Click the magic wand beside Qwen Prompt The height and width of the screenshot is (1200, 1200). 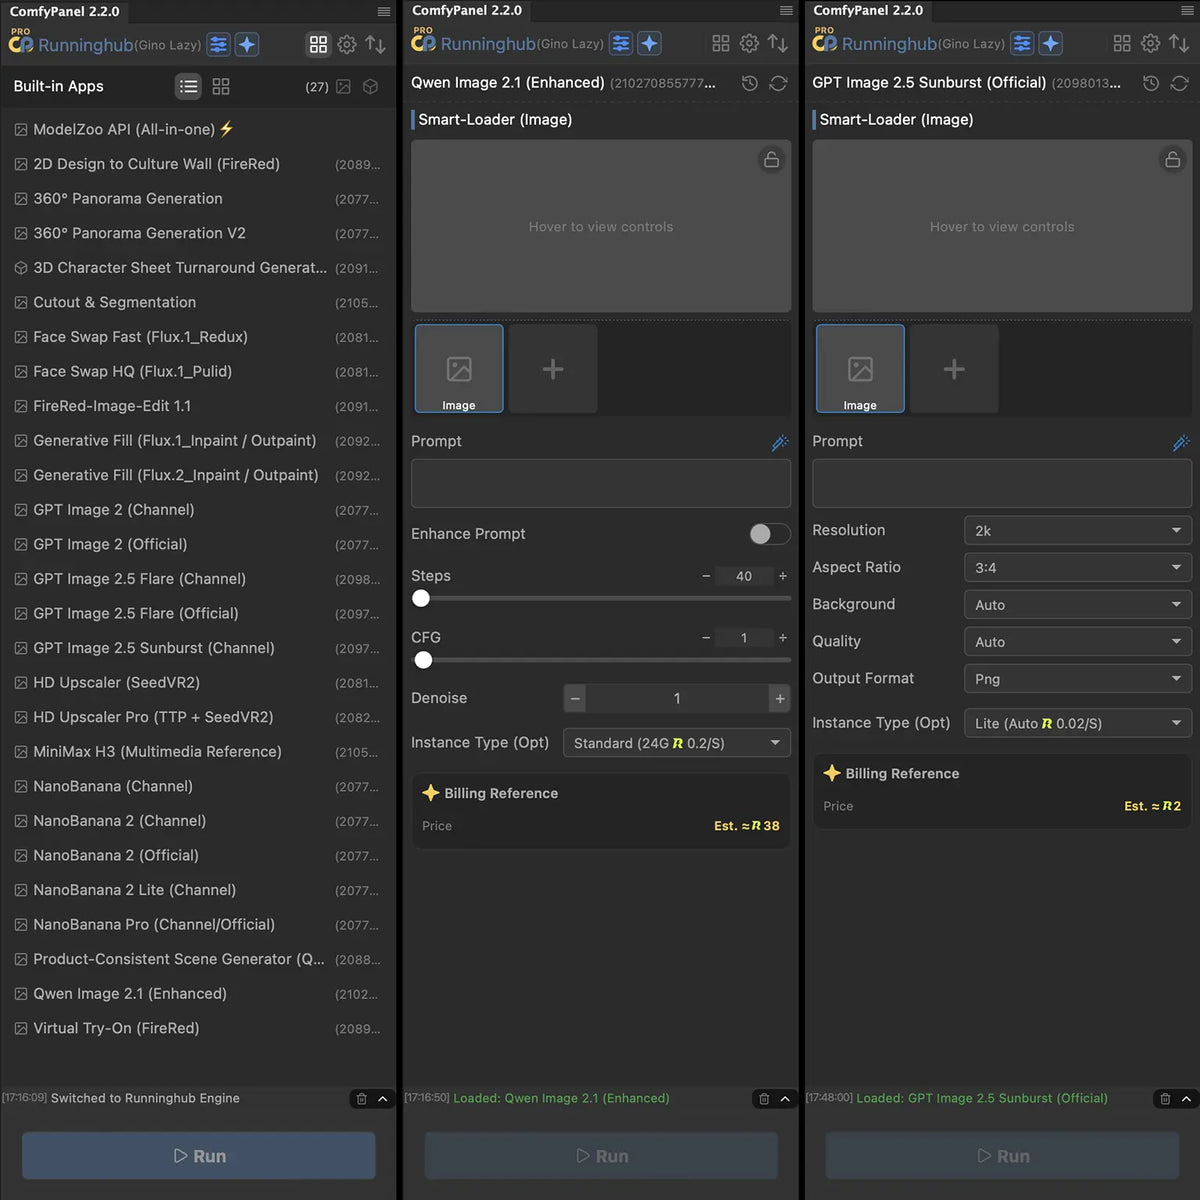click(780, 442)
